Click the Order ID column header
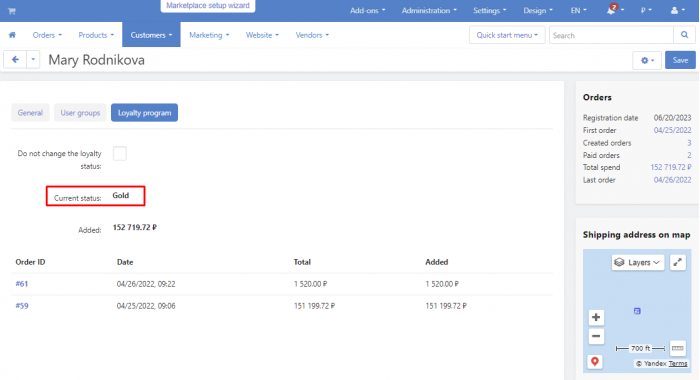 pos(30,262)
